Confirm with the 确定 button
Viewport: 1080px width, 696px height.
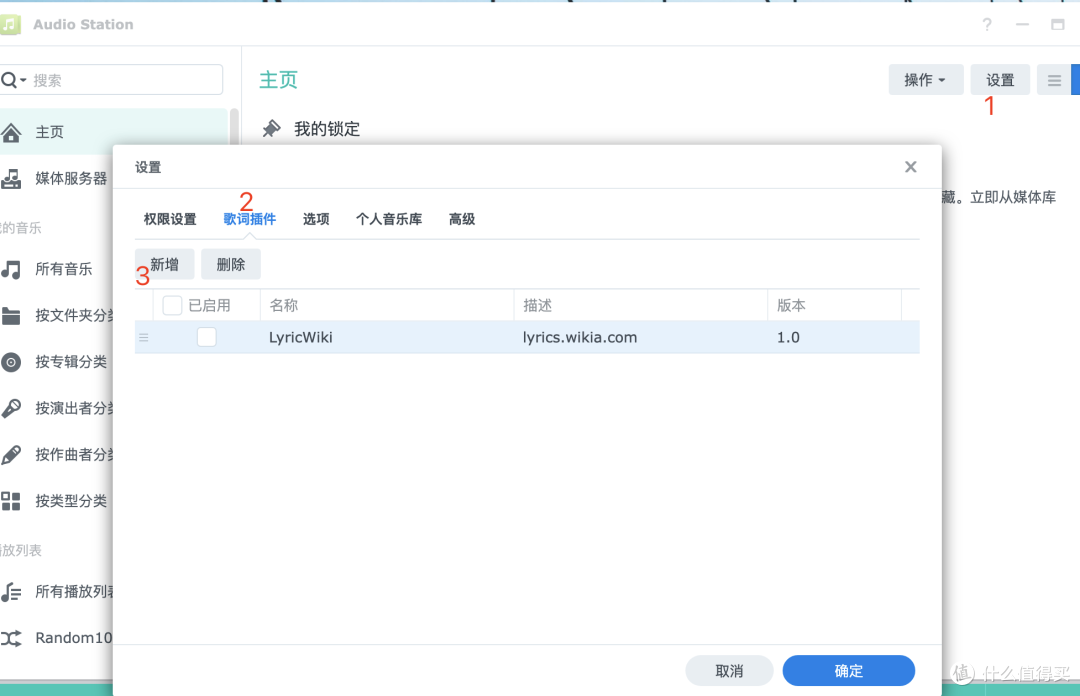(x=849, y=671)
